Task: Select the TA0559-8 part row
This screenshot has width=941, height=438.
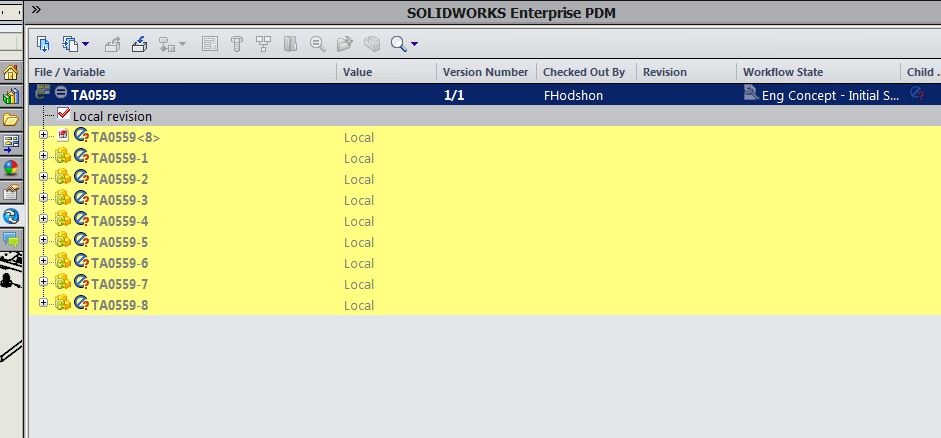Action: 485,305
